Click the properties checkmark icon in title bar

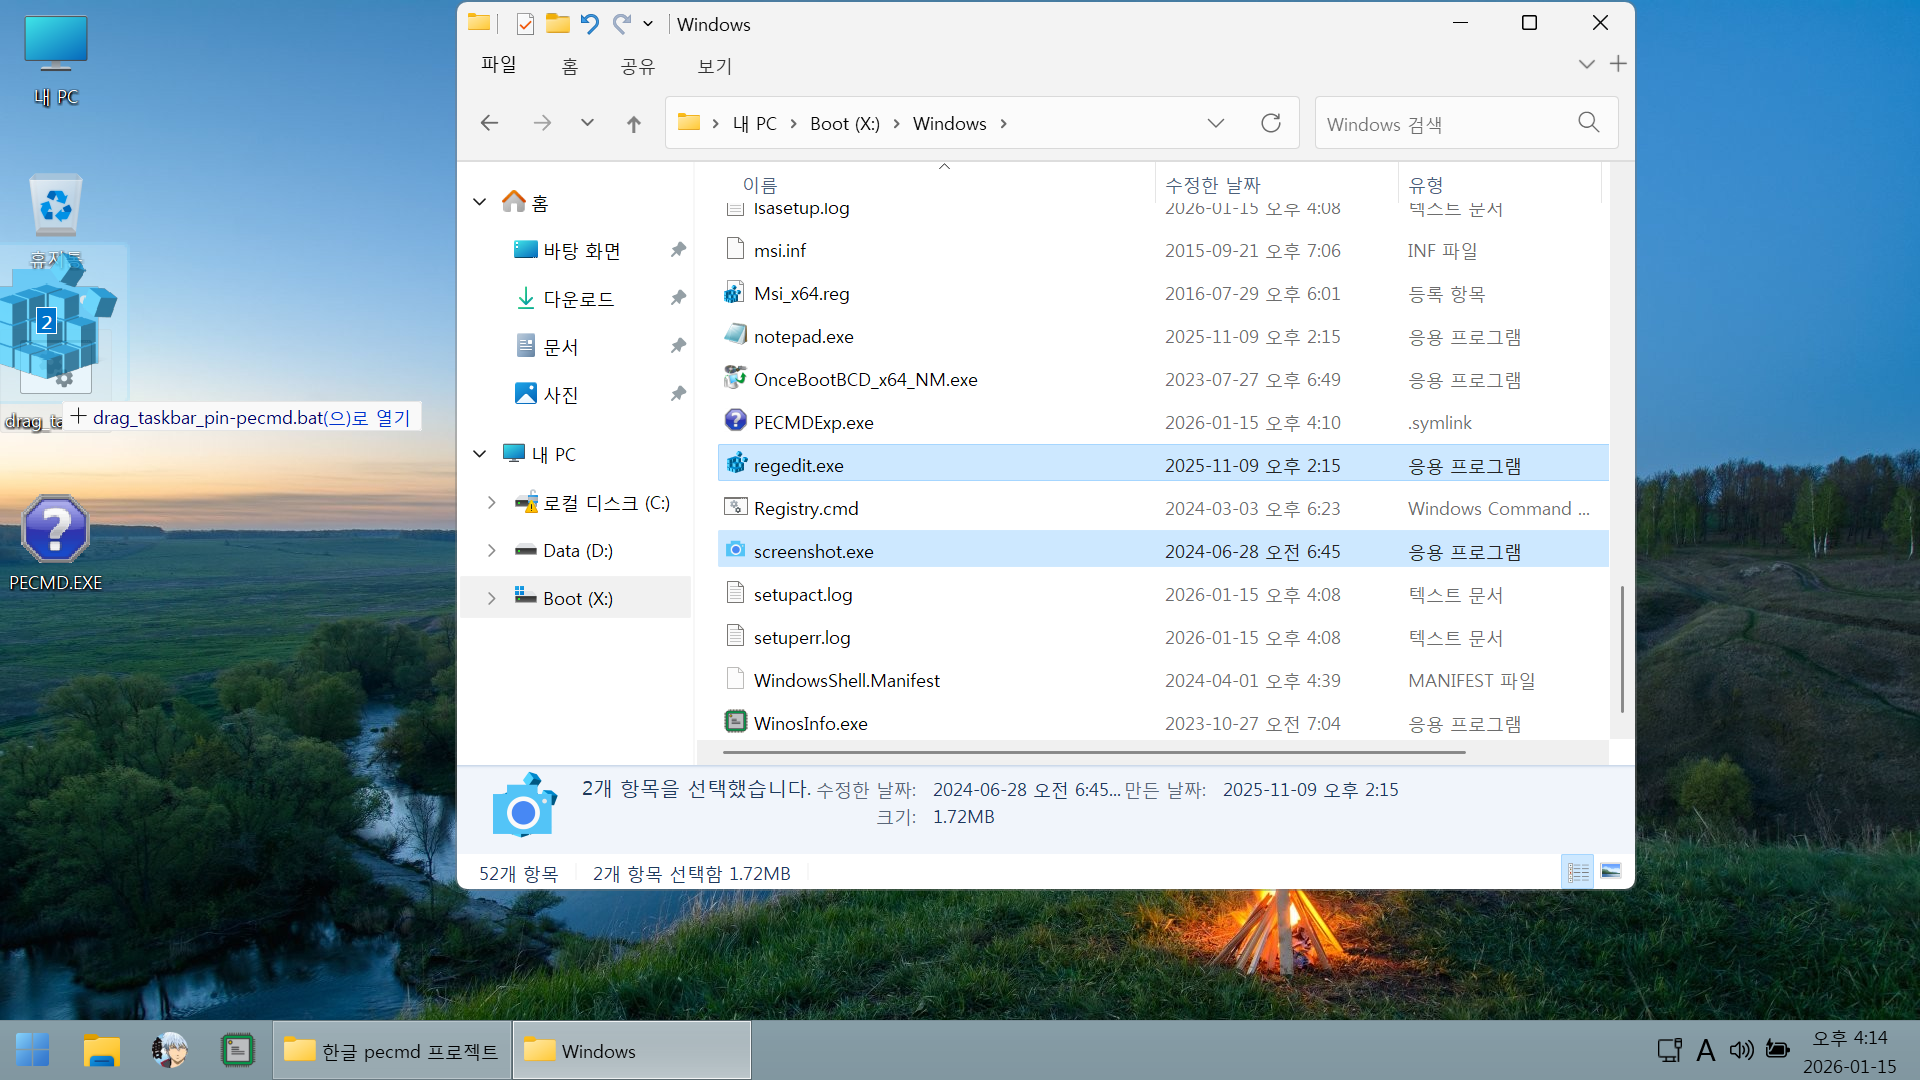click(525, 24)
